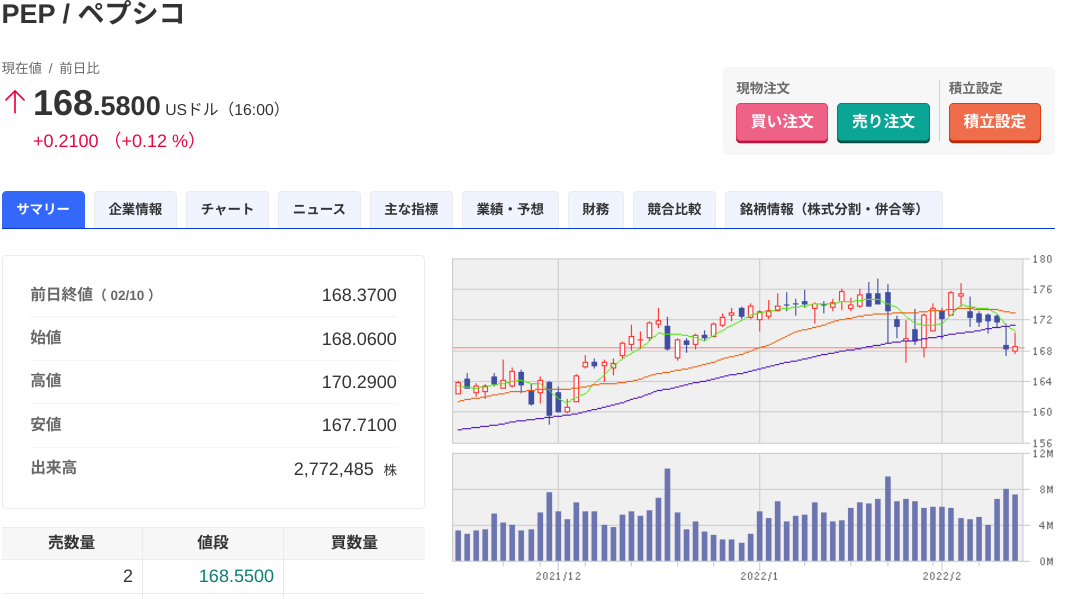The height and width of the screenshot is (599, 1065).
Task: Click the 売数量 column header
Action: point(72,543)
